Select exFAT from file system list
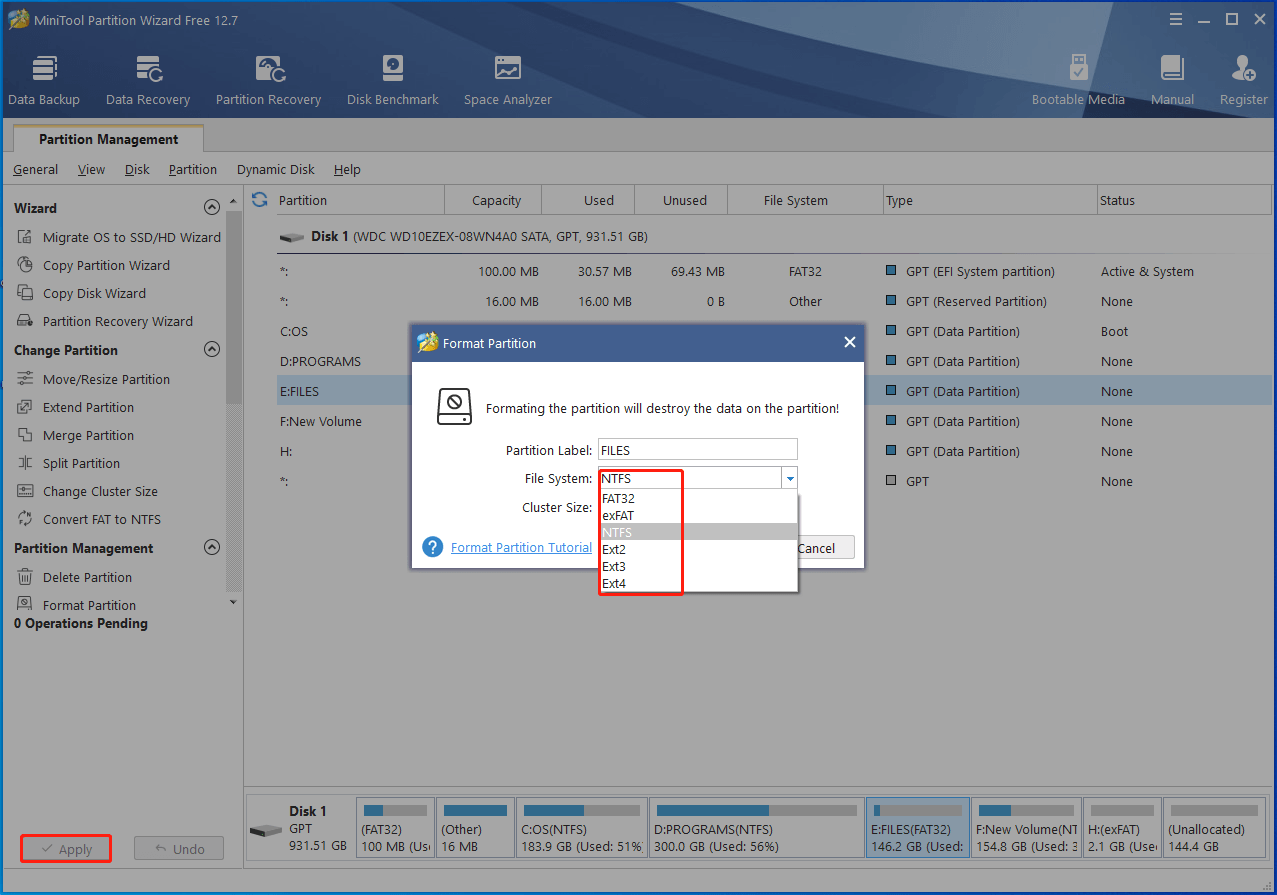 [x=698, y=515]
